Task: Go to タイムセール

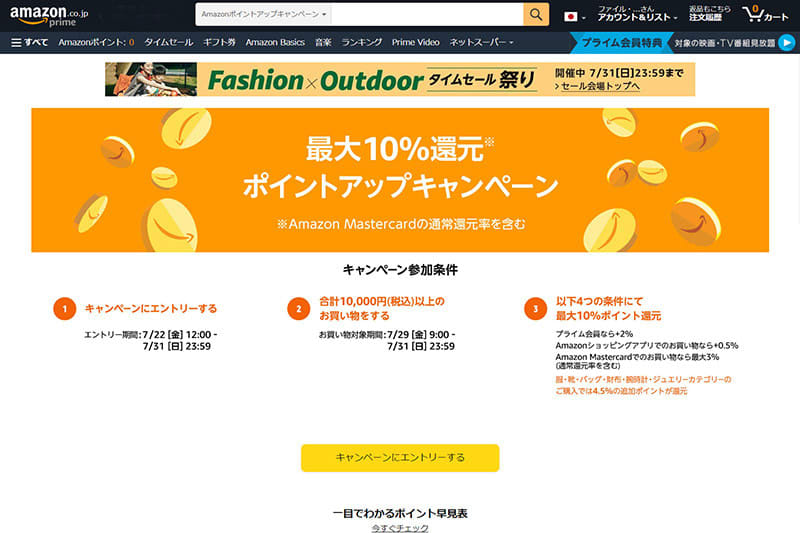Action: coord(168,42)
